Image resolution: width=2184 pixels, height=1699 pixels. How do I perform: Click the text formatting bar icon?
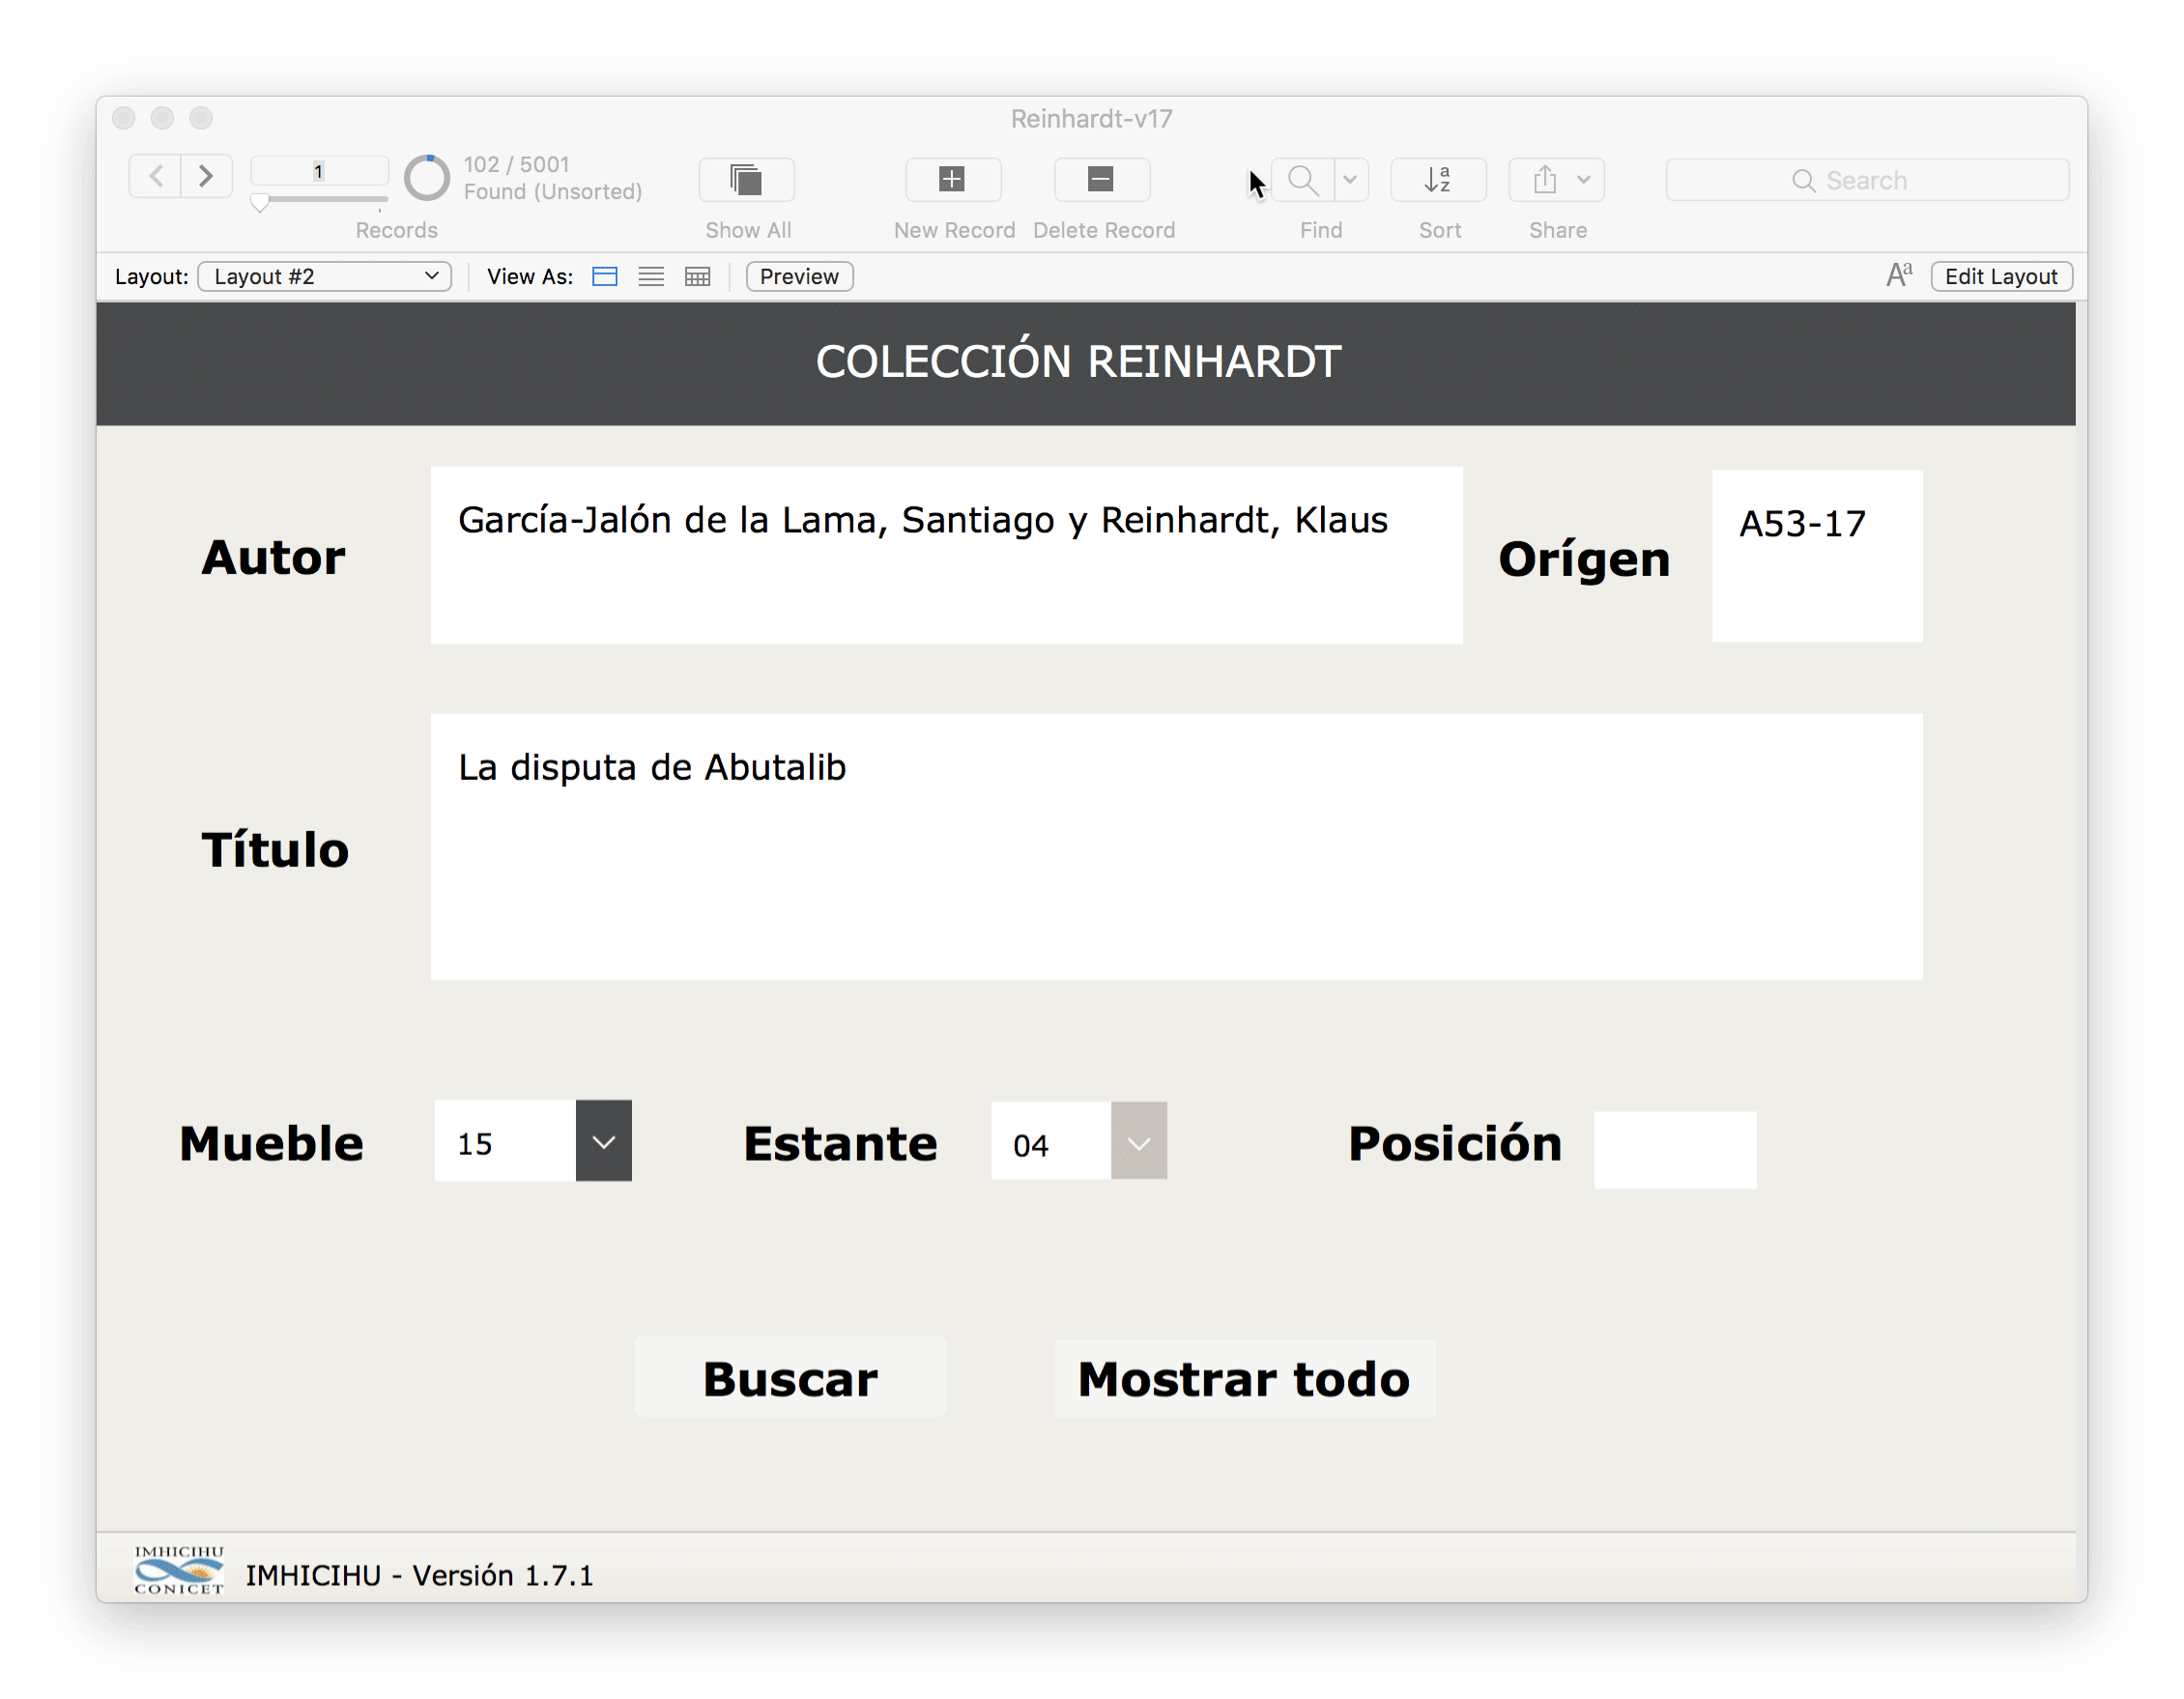[x=1899, y=276]
